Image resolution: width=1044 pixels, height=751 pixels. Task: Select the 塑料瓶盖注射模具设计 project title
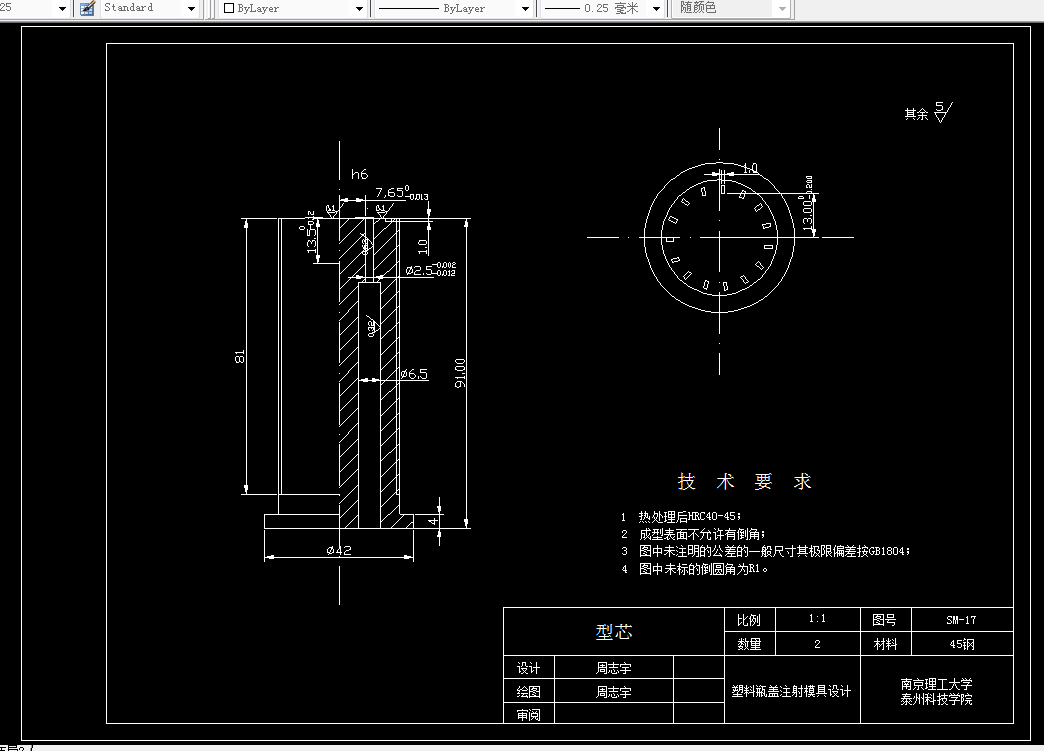792,691
